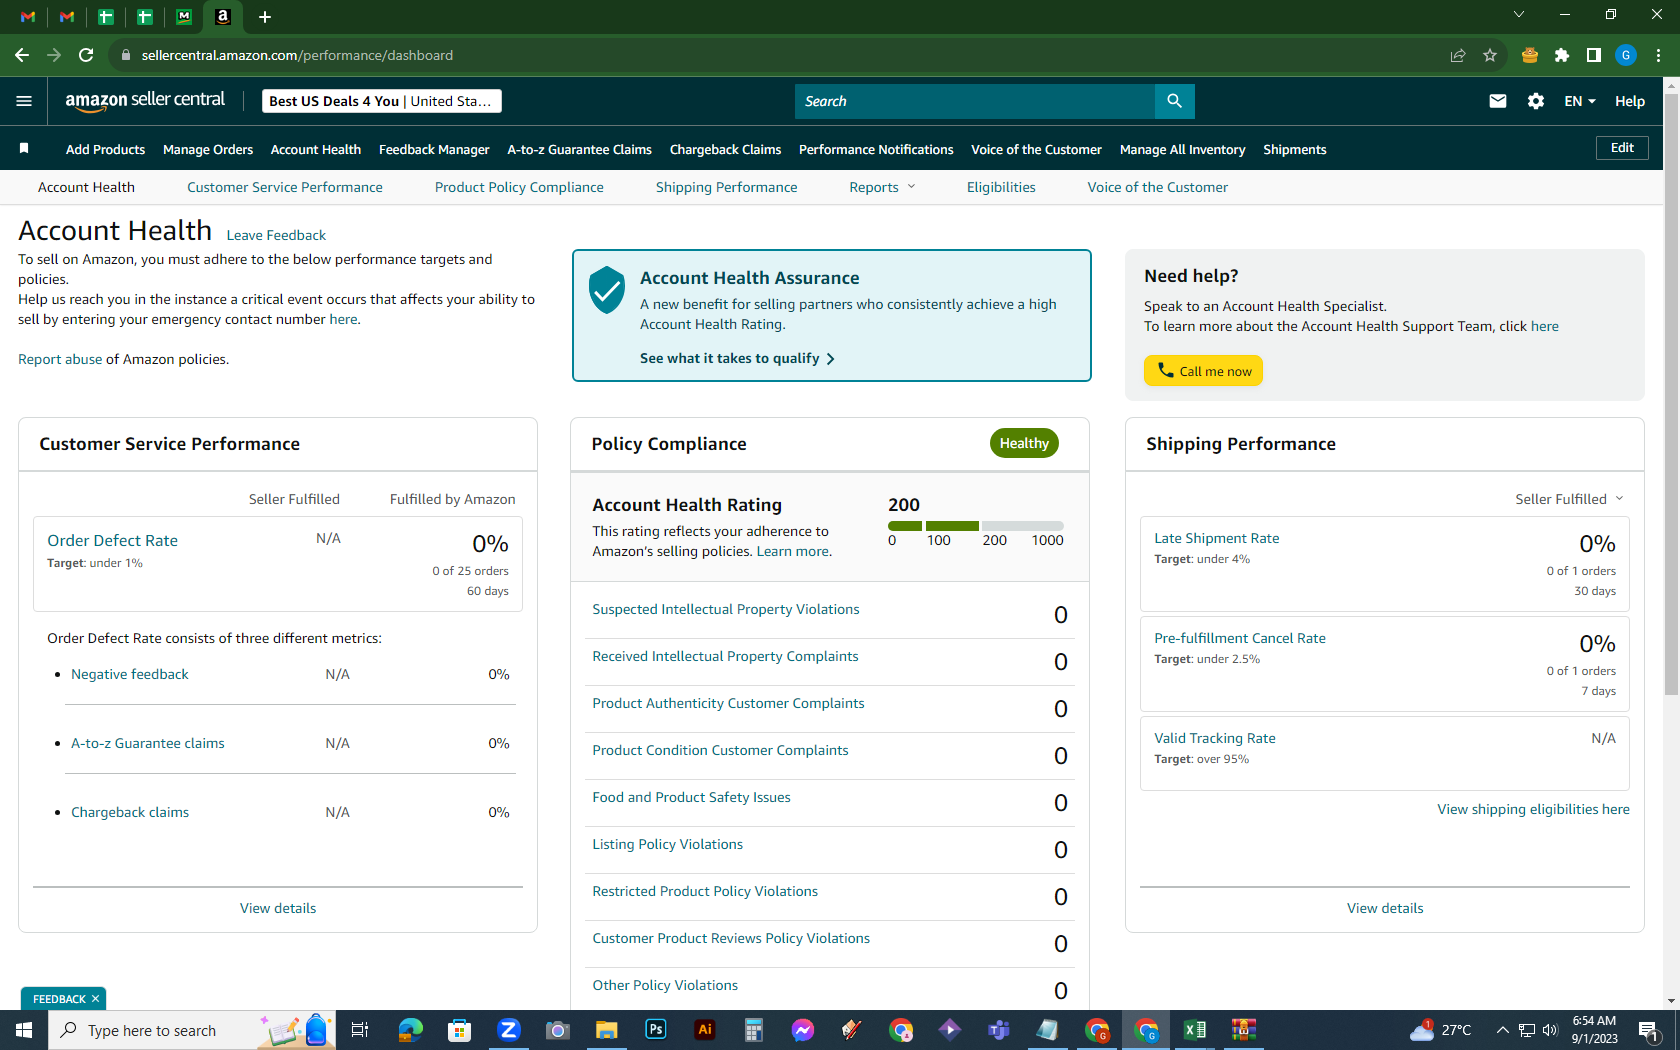Open the Eligibilities tab

pyautogui.click(x=1001, y=187)
